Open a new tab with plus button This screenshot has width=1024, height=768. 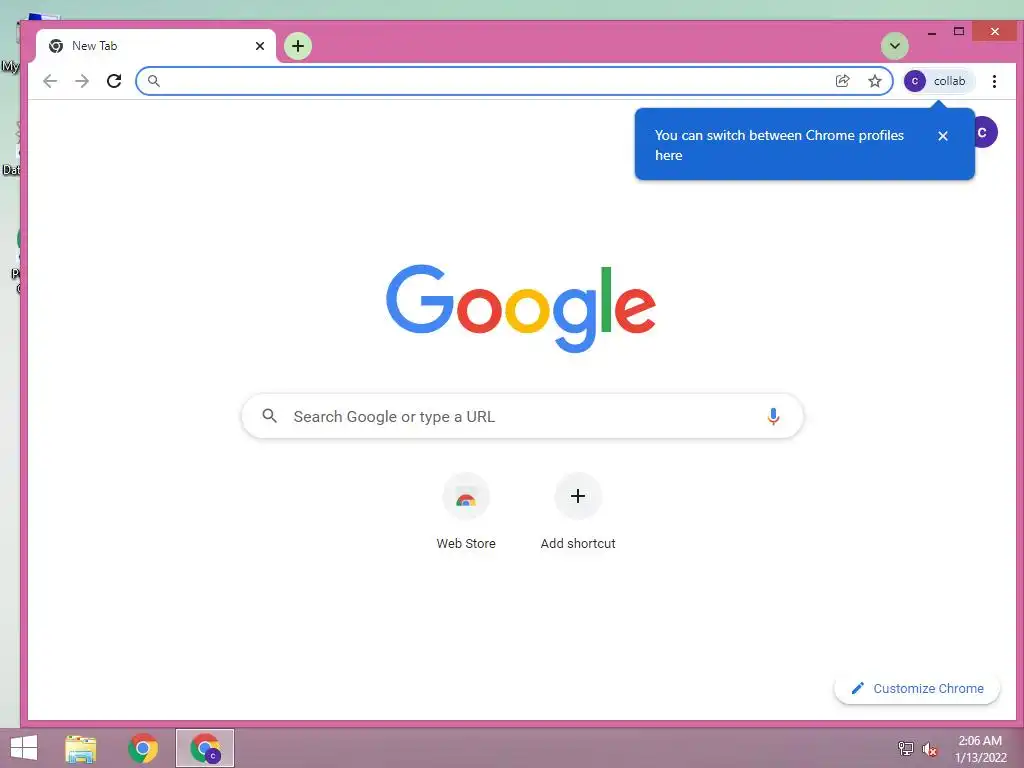(x=298, y=46)
